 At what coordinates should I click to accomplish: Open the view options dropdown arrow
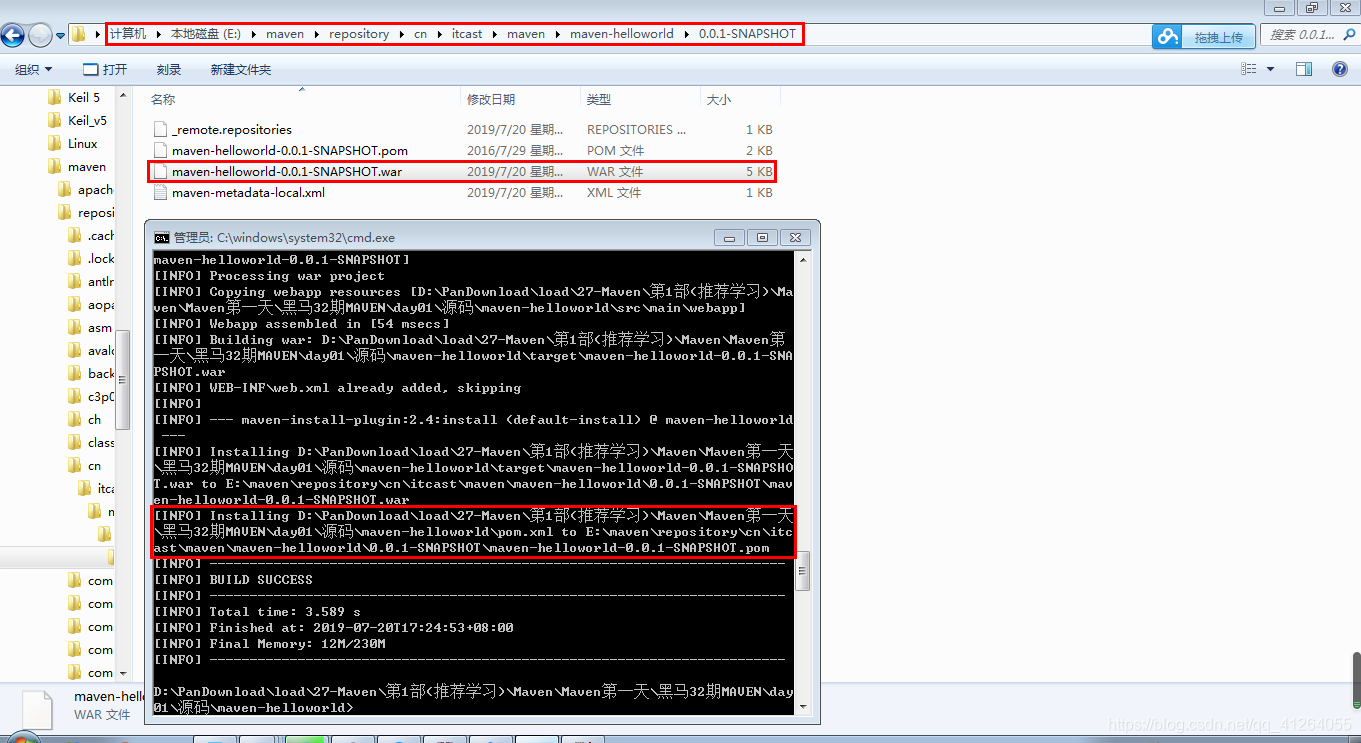point(1271,70)
